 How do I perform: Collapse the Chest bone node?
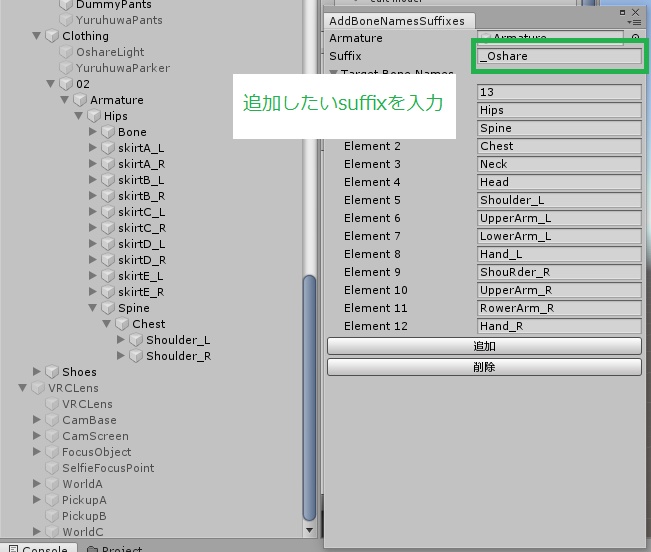pyautogui.click(x=107, y=324)
